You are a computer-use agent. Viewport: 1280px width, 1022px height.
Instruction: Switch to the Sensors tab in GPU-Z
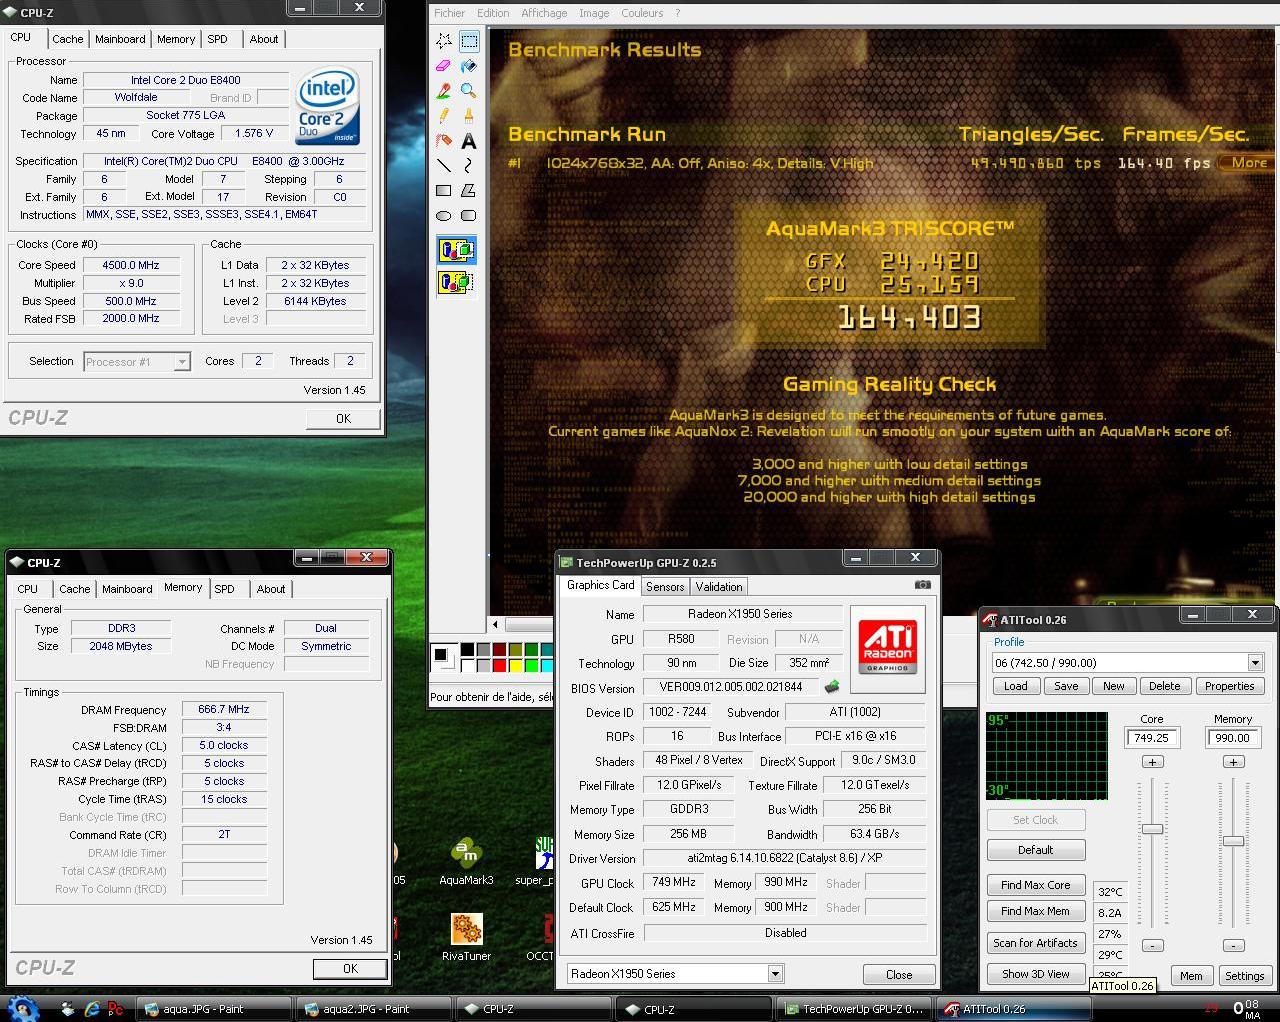(x=665, y=587)
